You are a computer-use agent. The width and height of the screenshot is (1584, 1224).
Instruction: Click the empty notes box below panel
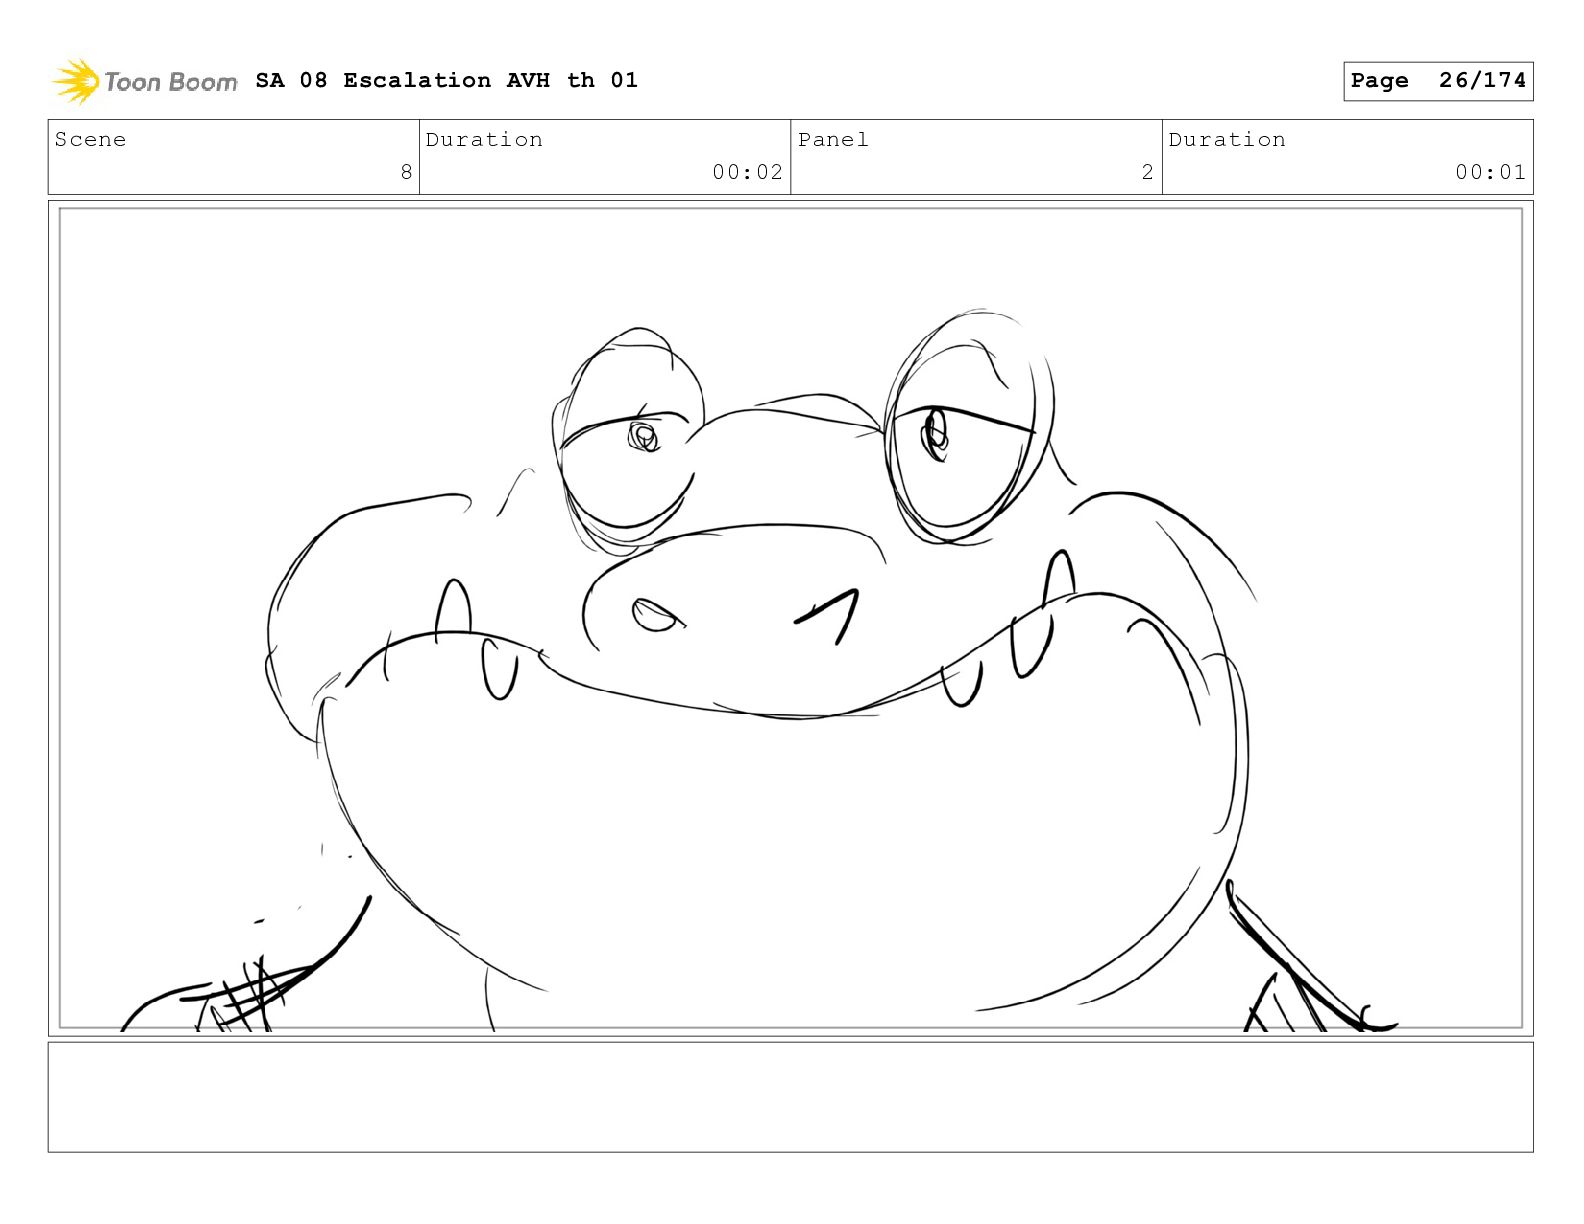tap(790, 1097)
